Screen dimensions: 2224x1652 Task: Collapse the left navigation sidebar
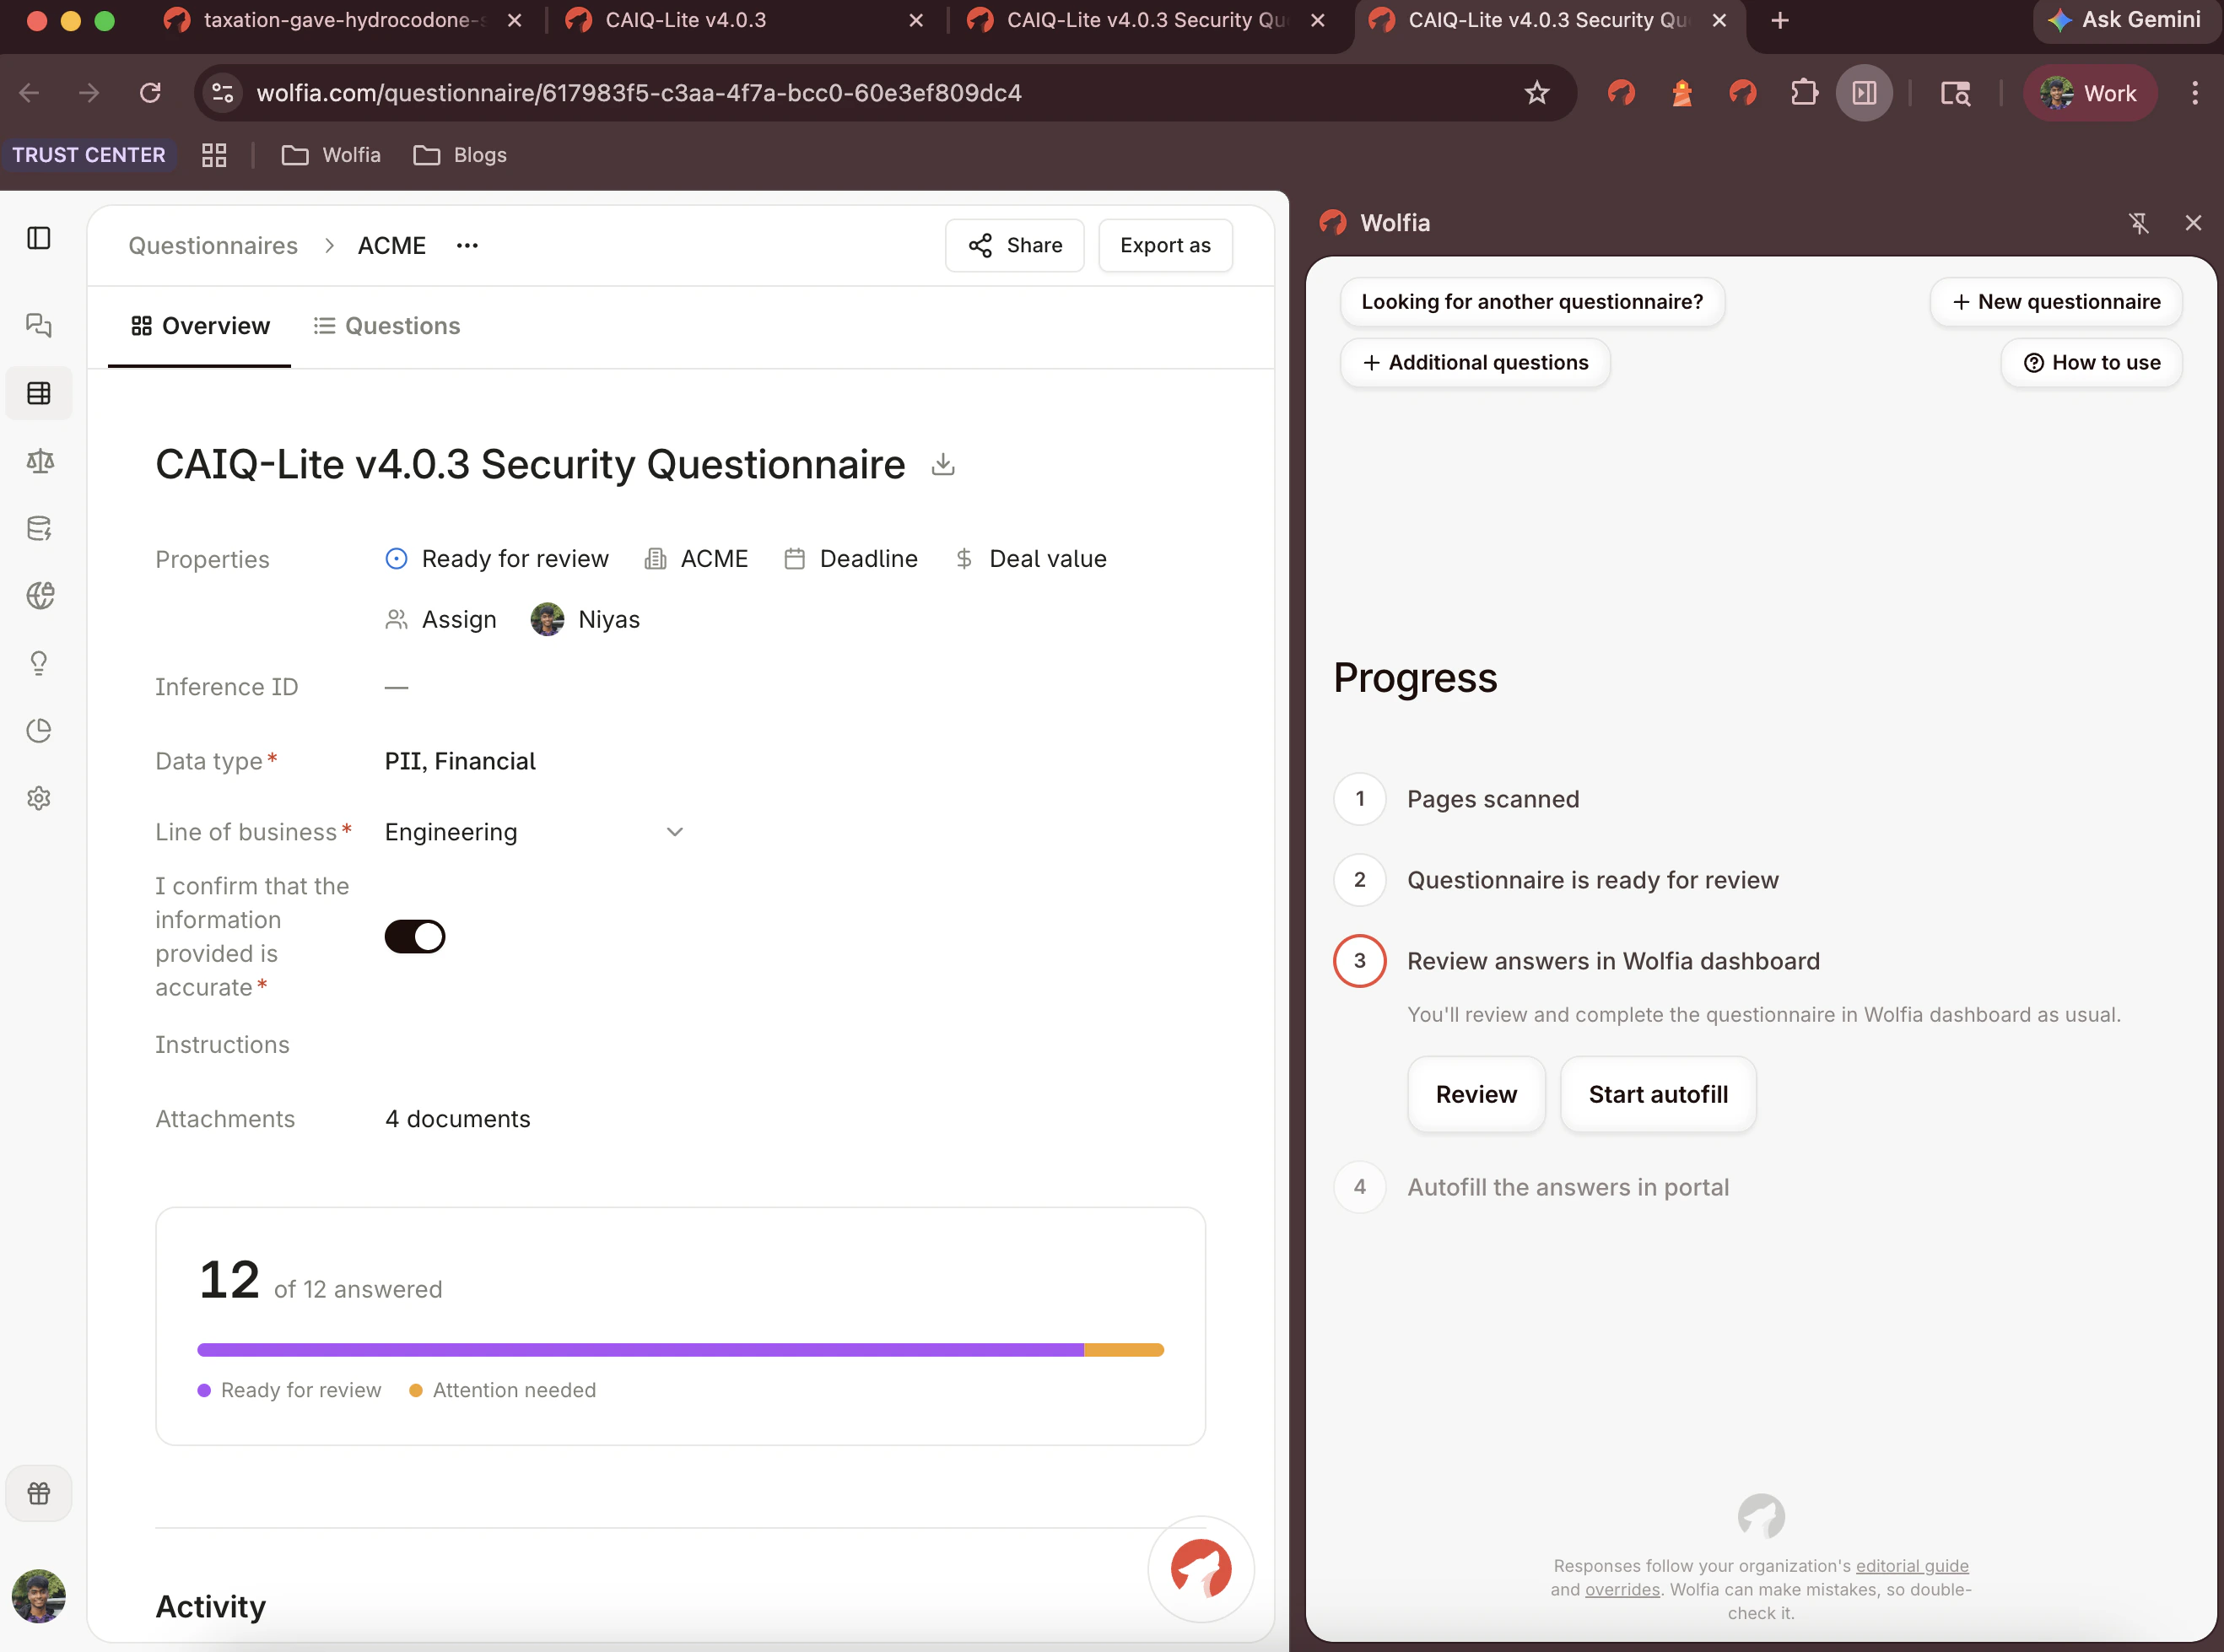pos(39,238)
